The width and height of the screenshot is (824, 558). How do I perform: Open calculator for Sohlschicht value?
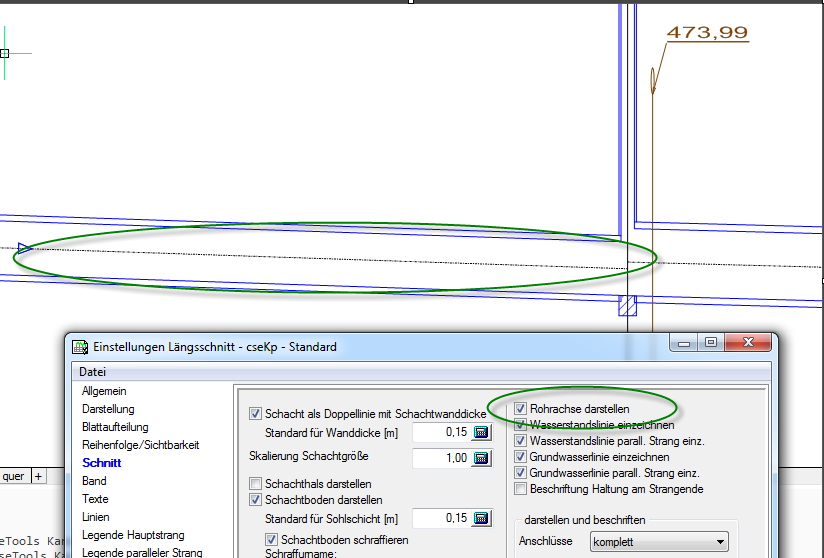[482, 518]
